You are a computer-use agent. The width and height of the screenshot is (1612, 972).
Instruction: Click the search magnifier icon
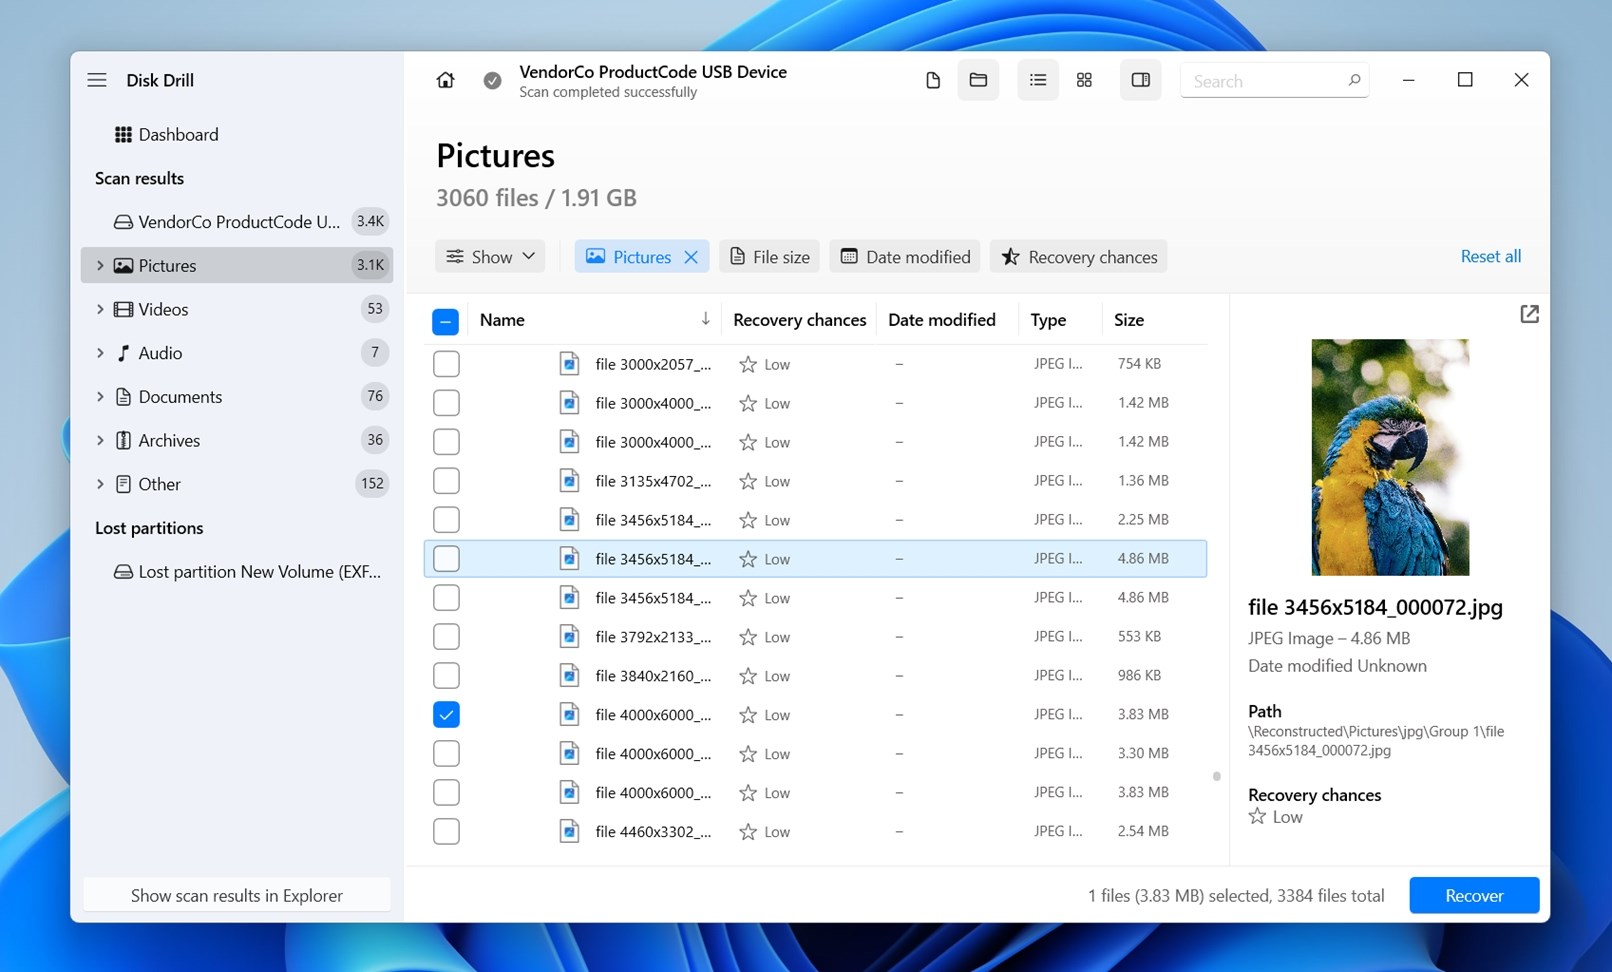coord(1354,80)
